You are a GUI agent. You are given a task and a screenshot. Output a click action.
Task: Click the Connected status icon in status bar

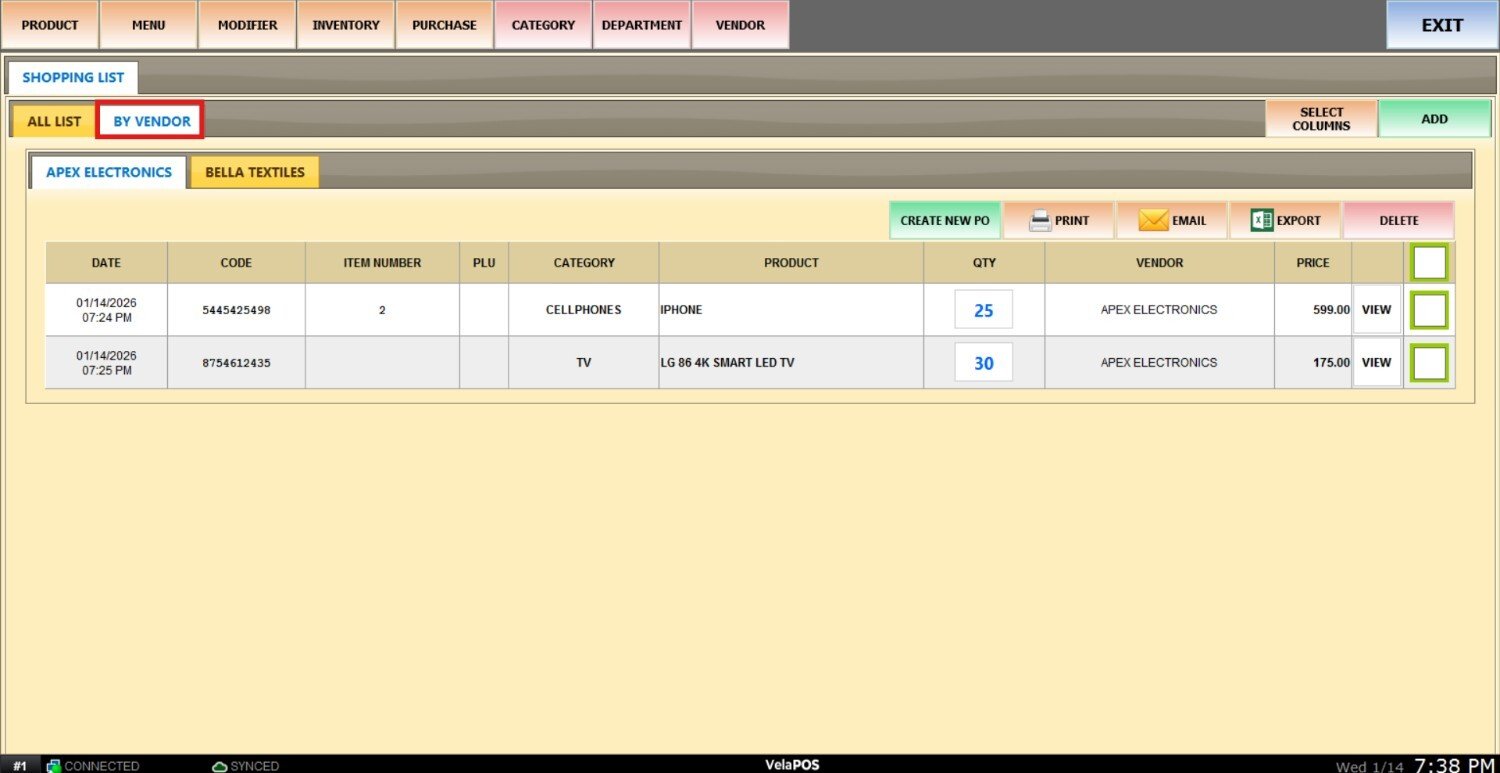(x=54, y=766)
